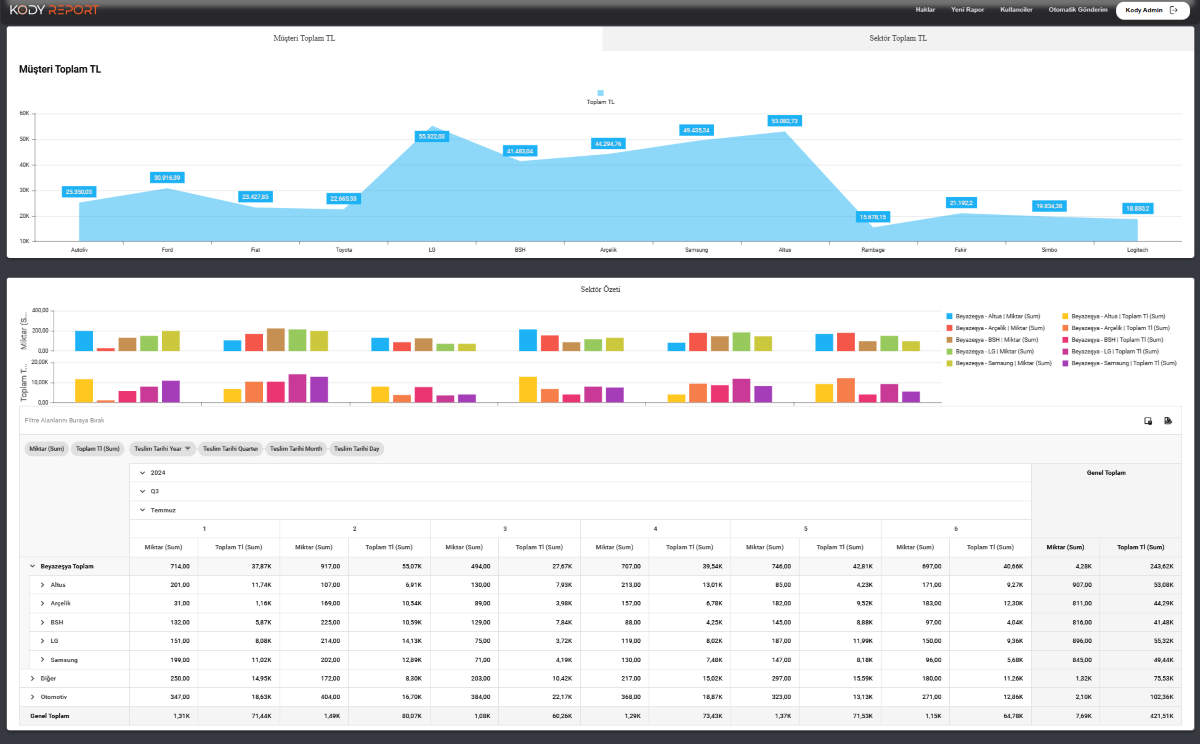Screen dimensions: 1200x744
Task: Open the Otomatik Gönderim menu item
Action: [x=1078, y=10]
